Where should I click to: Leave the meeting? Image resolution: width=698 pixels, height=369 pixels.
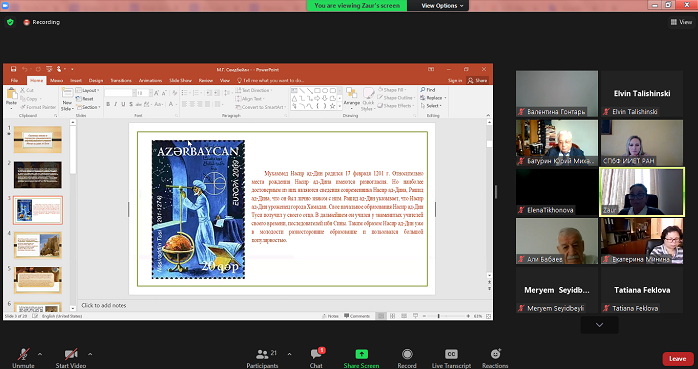(x=678, y=359)
